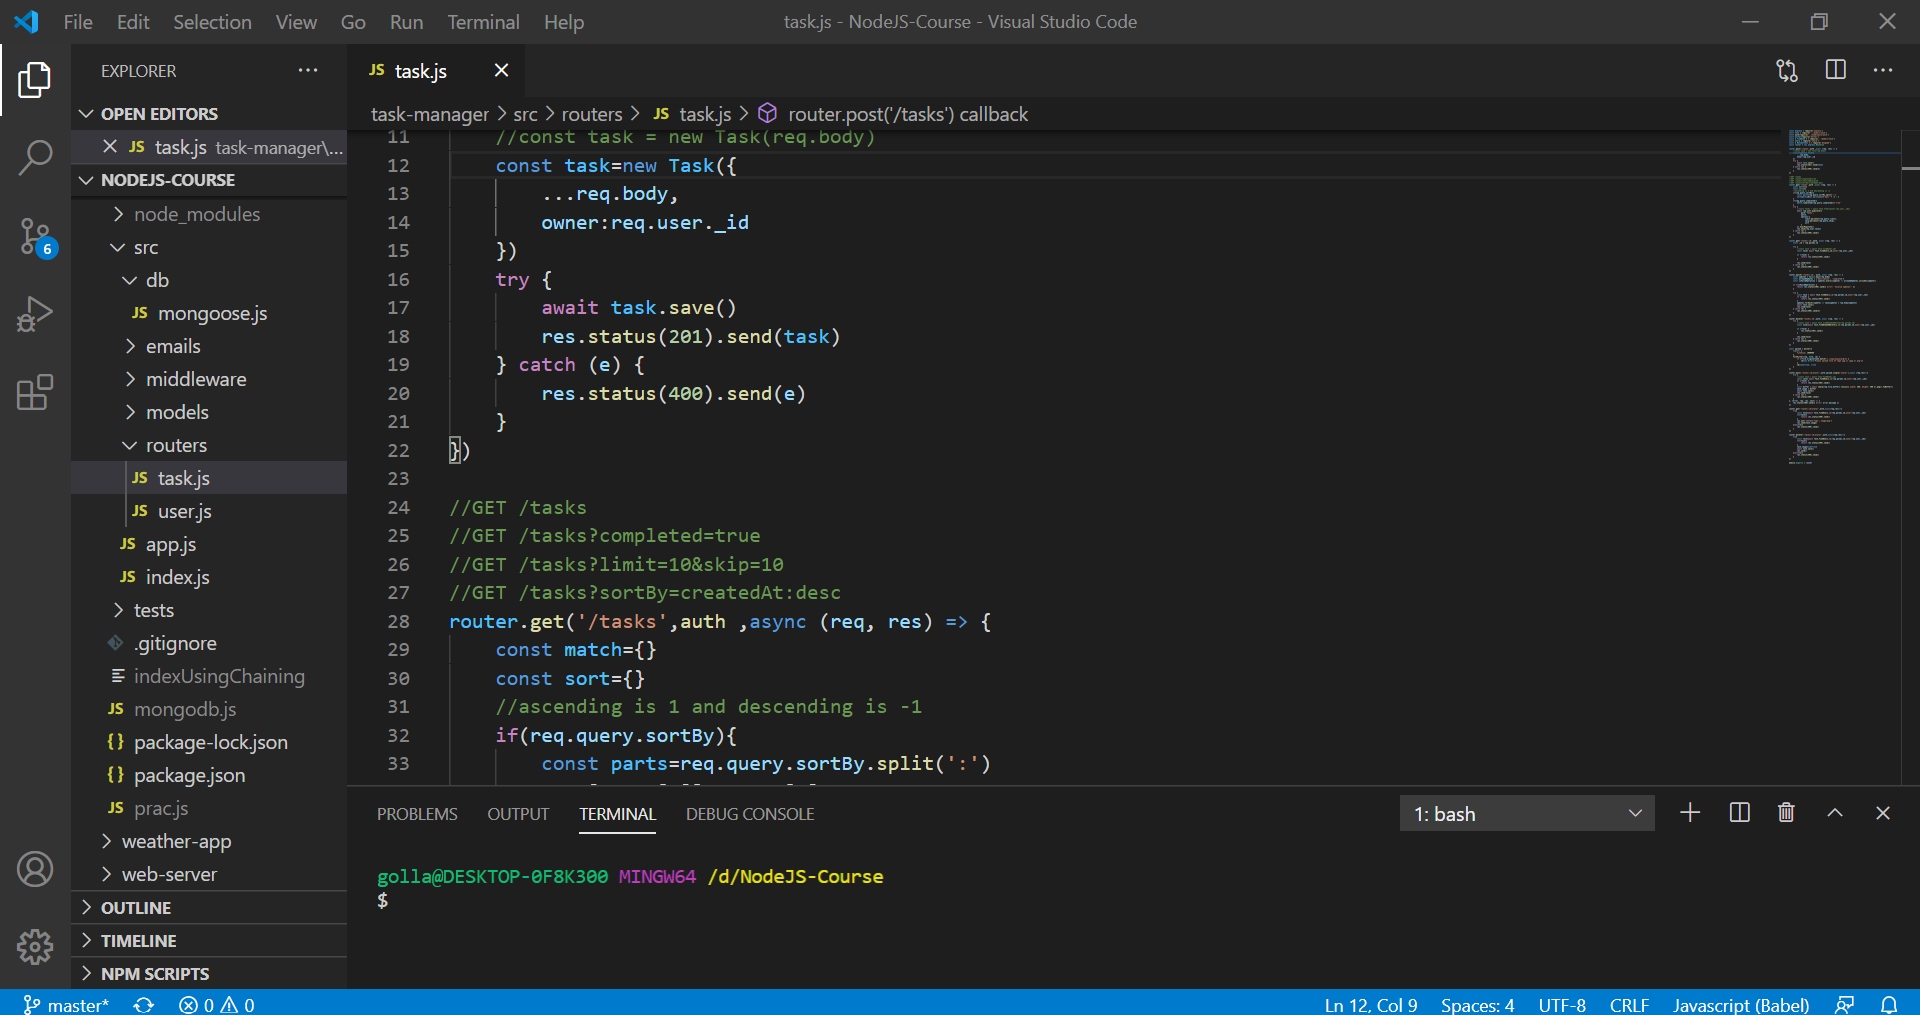The image size is (1920, 1015).
Task: Click the feedback icon in status bar
Action: pyautogui.click(x=1844, y=1004)
